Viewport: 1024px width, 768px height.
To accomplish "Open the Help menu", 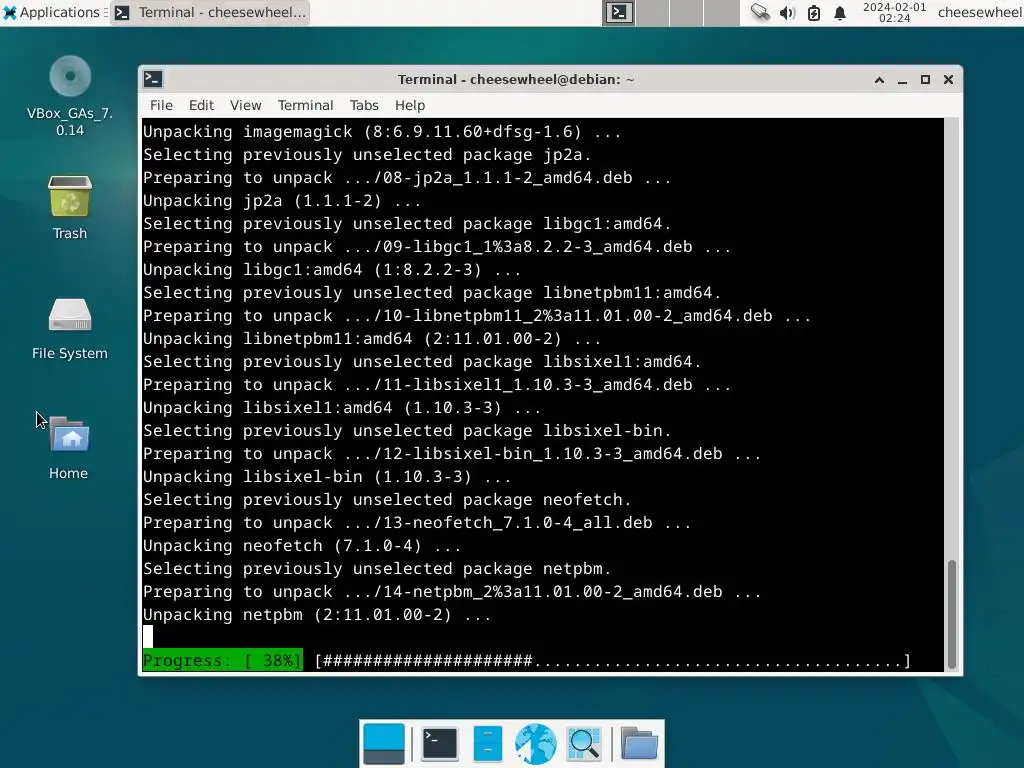I will (409, 105).
